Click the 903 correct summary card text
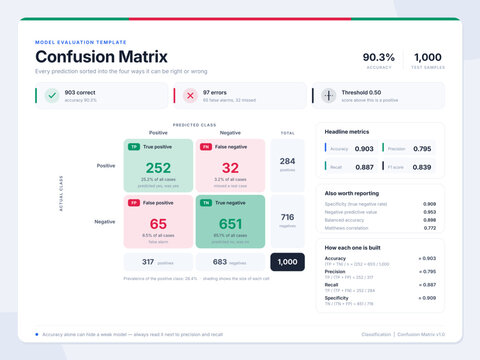The width and height of the screenshot is (480, 360). [x=80, y=92]
